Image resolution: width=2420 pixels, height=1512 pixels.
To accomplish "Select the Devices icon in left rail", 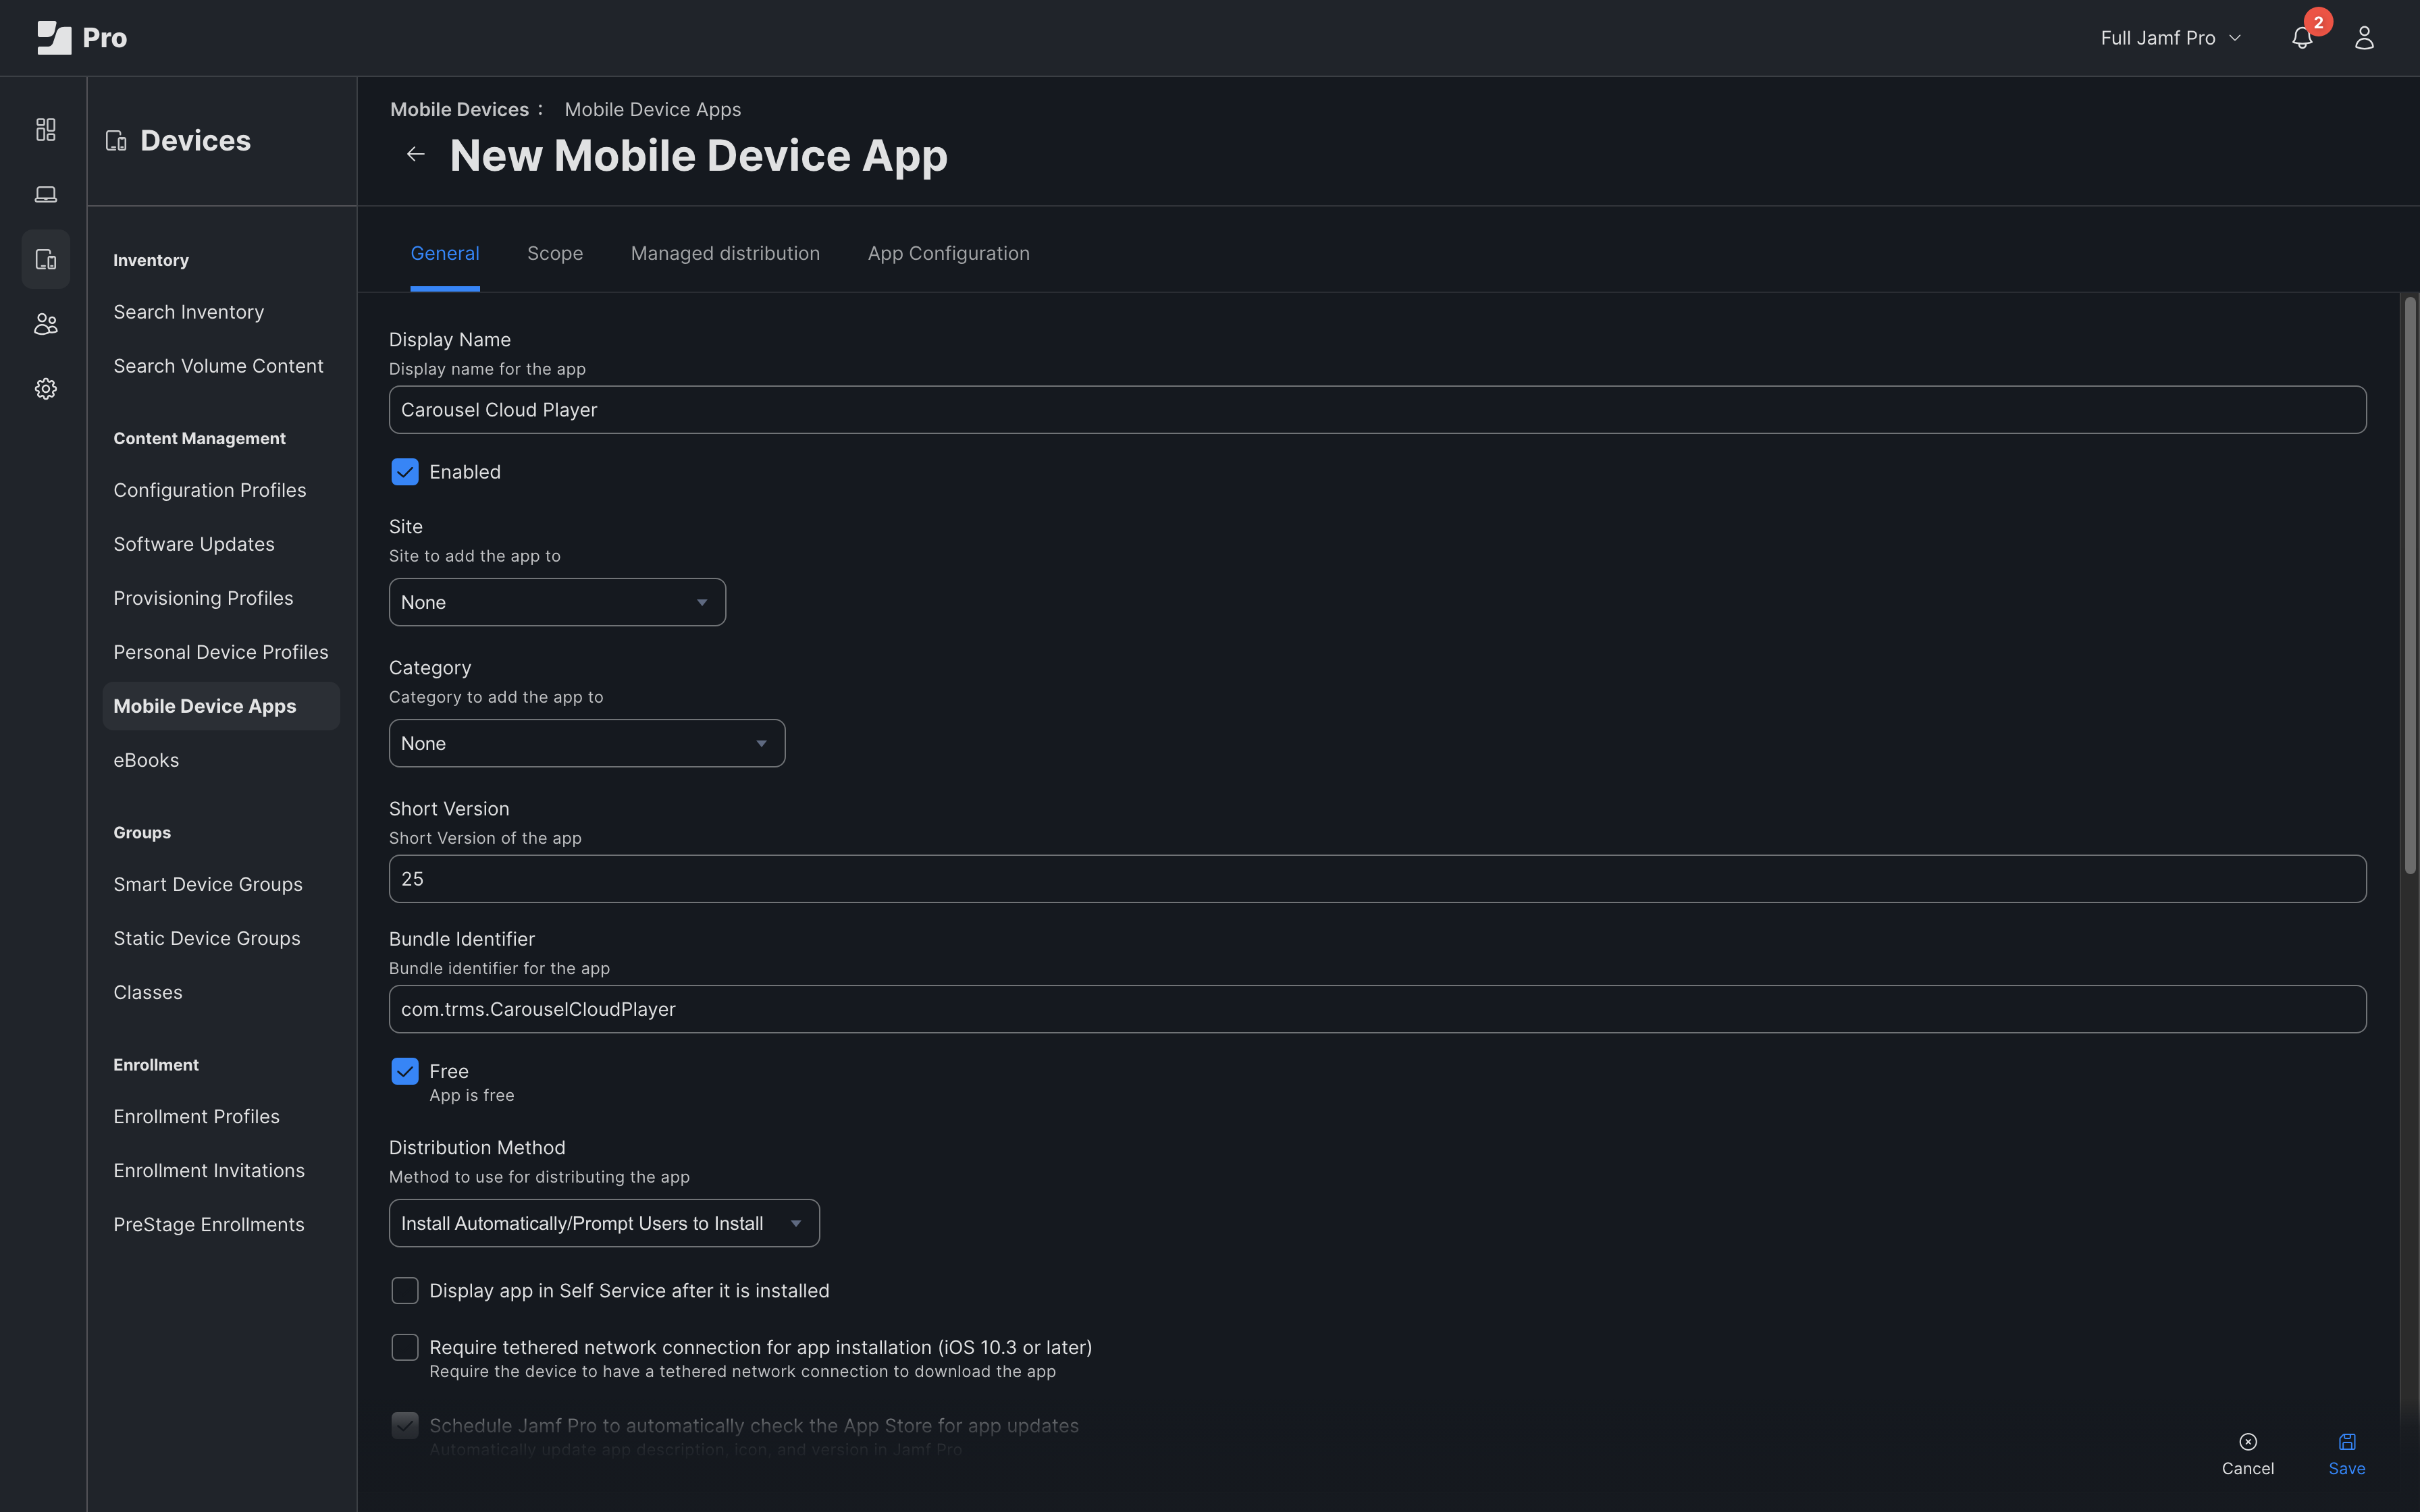I will (46, 260).
